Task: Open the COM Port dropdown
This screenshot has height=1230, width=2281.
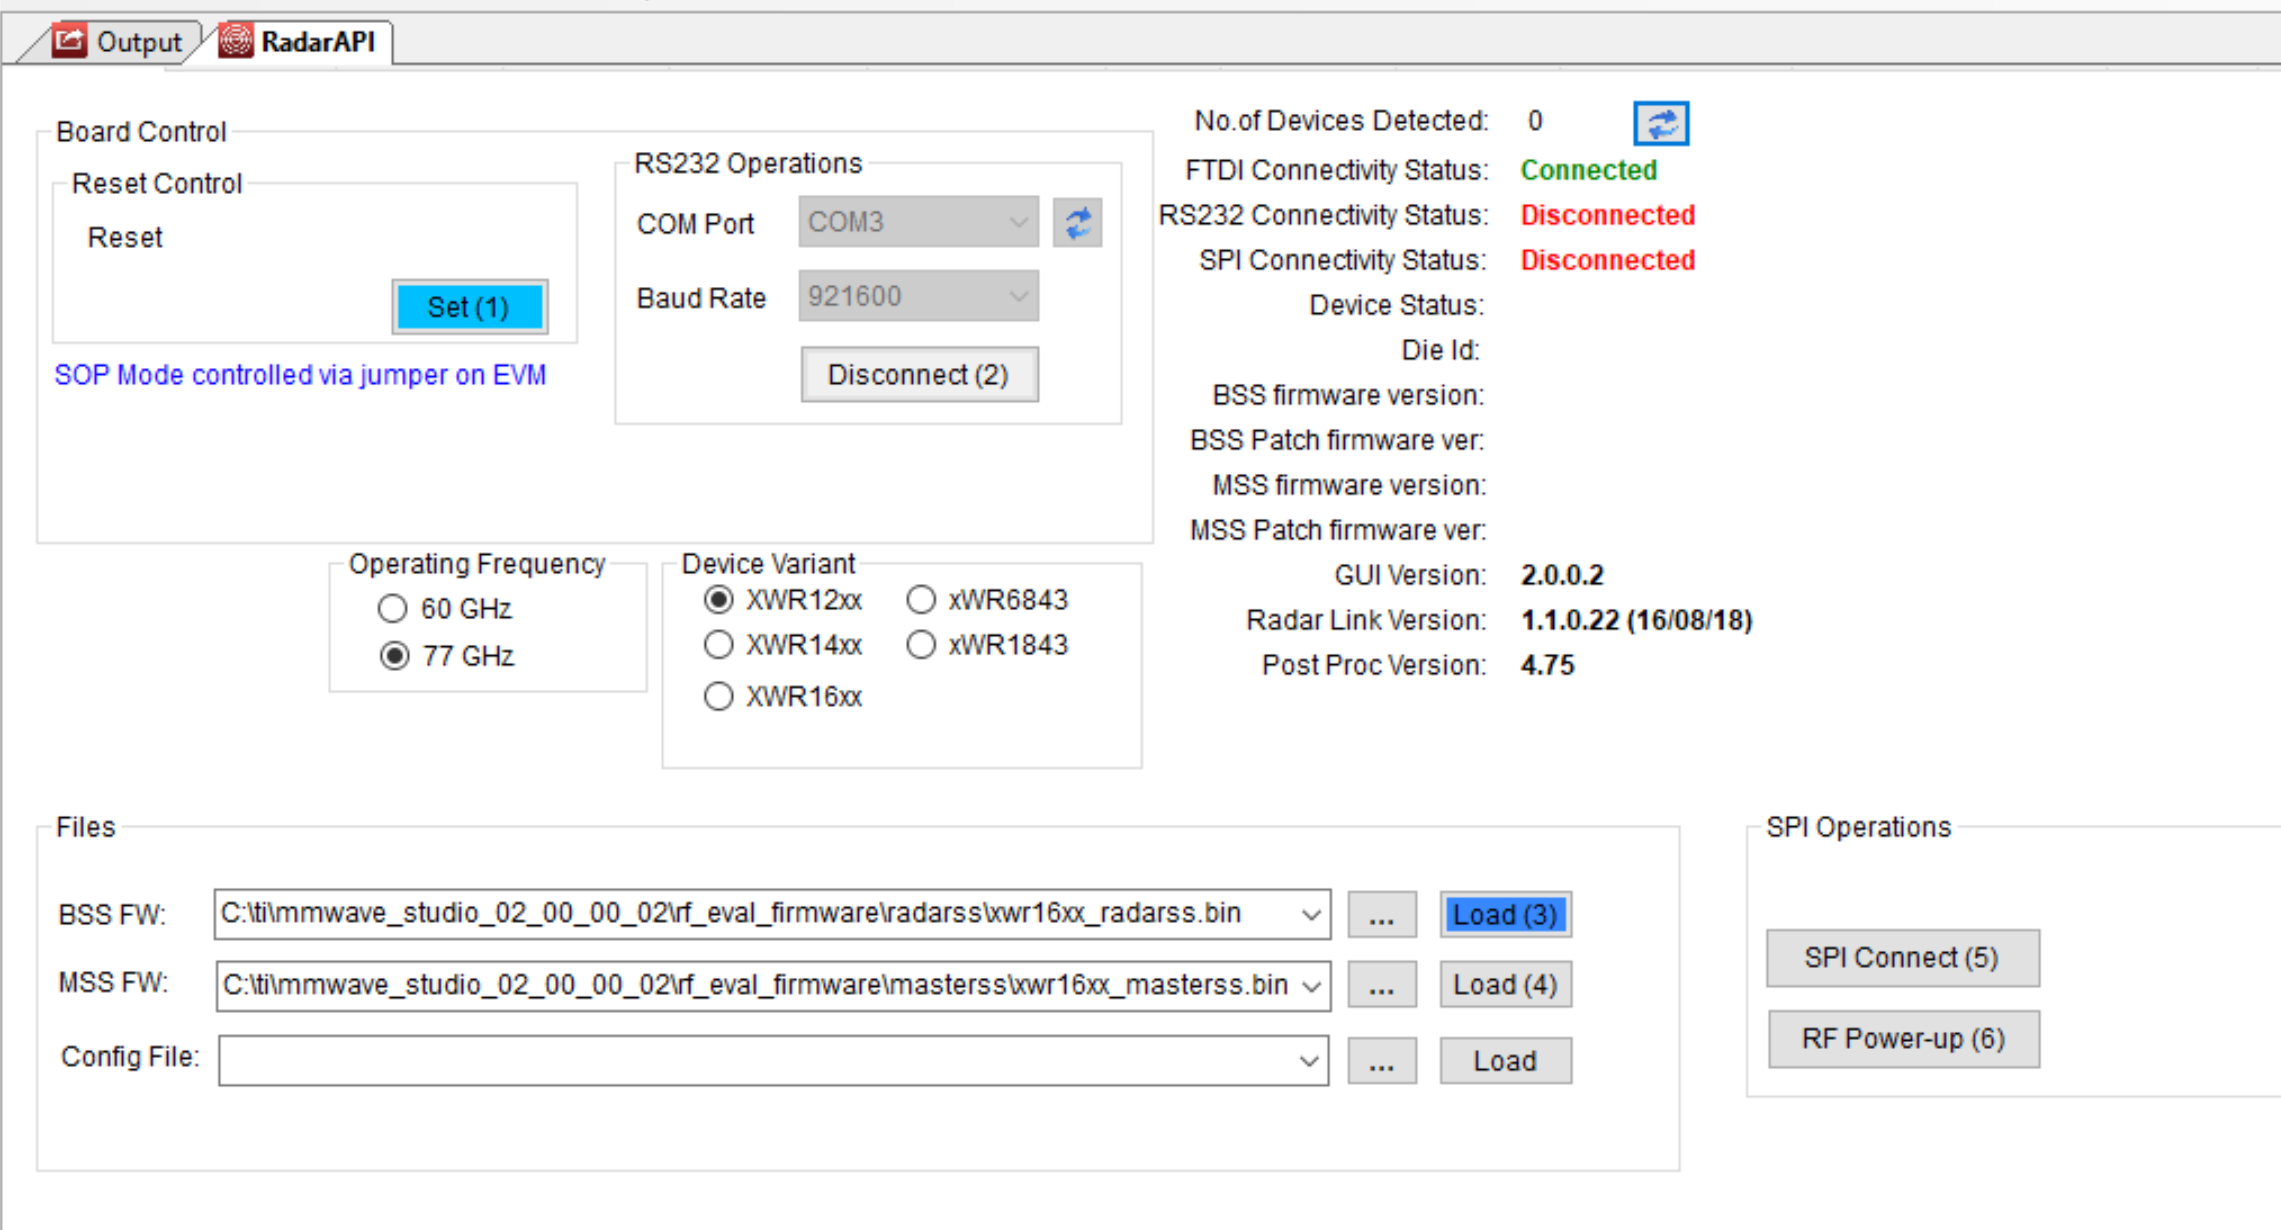Action: tap(918, 222)
